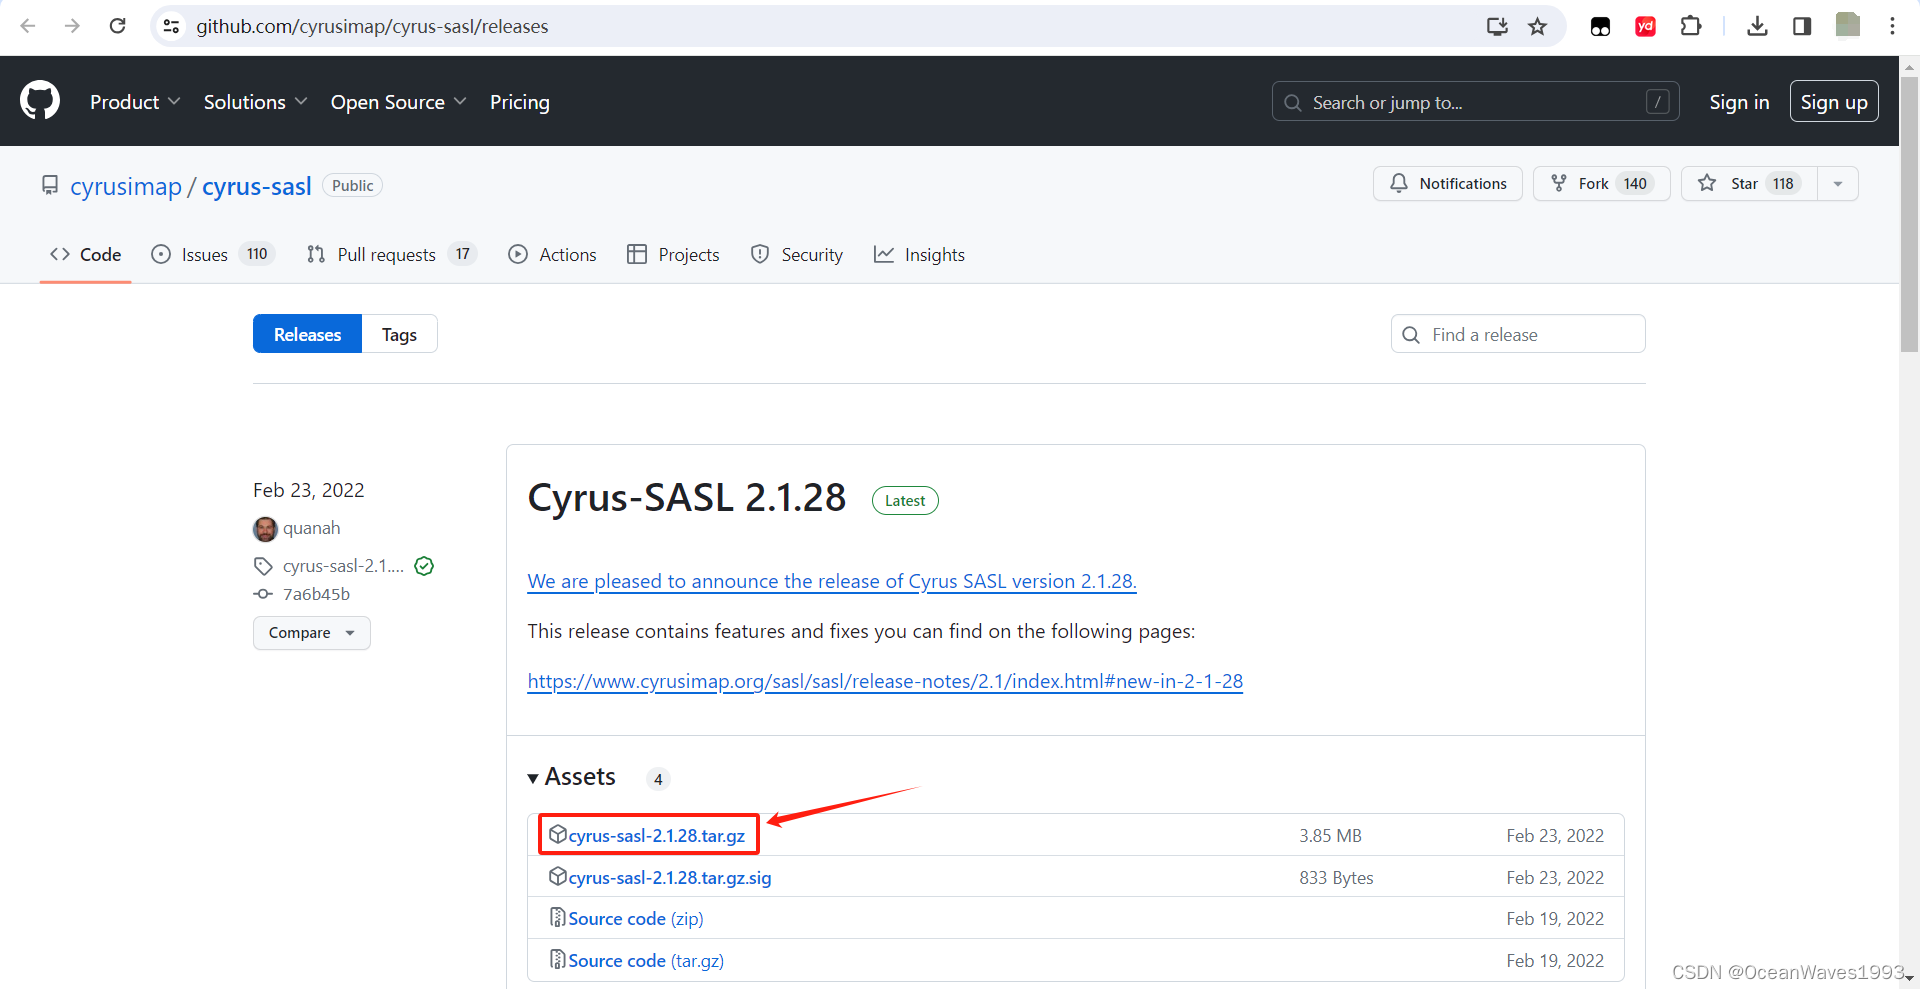Click the verified checkmark badge near tag

pyautogui.click(x=424, y=566)
